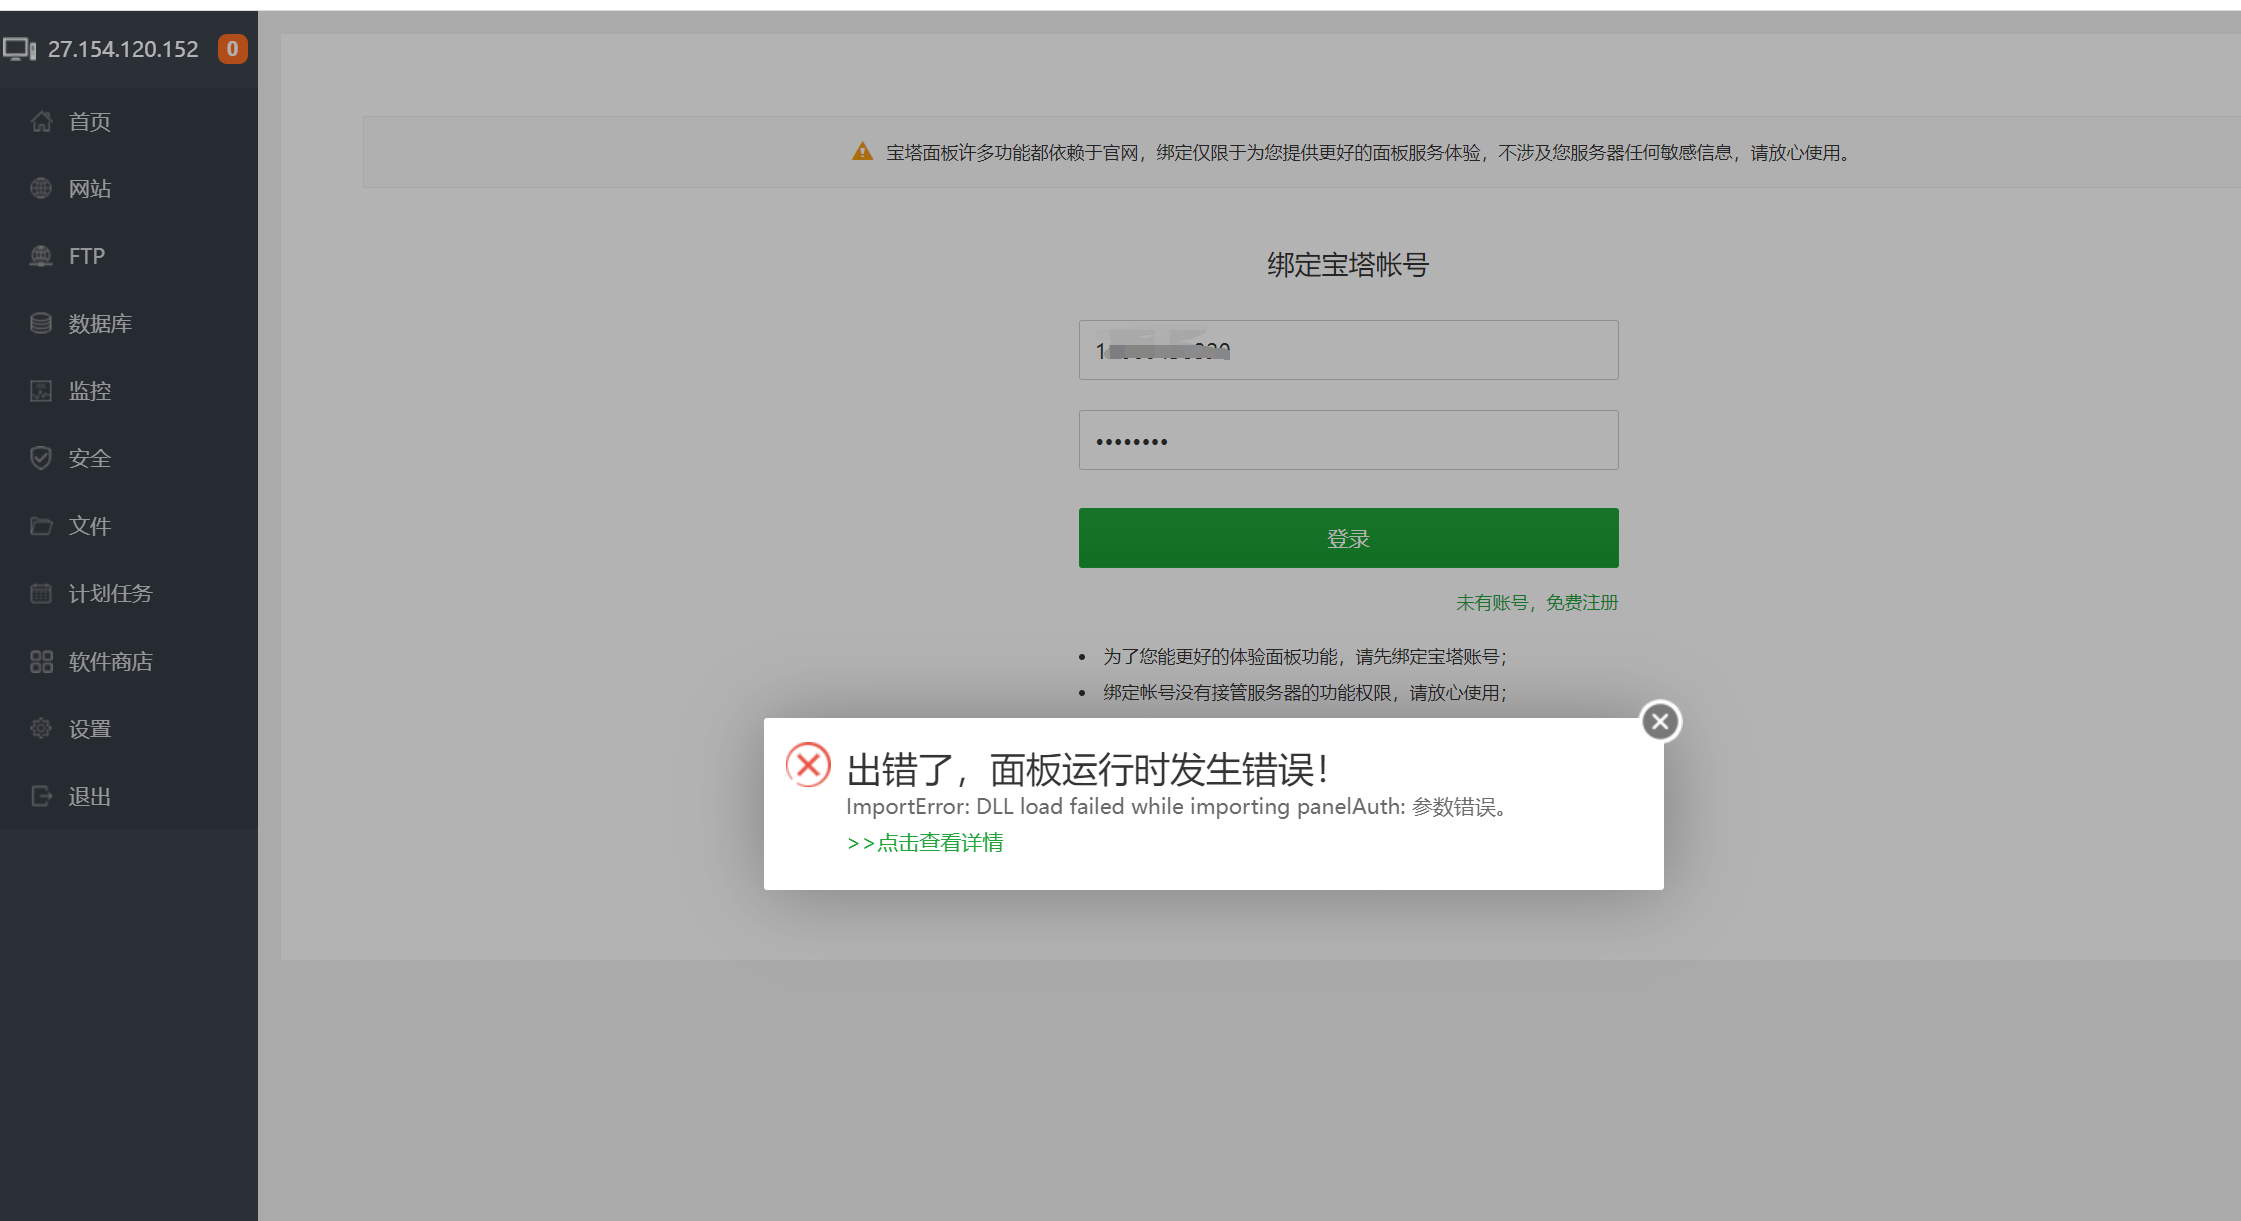
Task: Select the 数据库 menu item
Action: point(129,323)
